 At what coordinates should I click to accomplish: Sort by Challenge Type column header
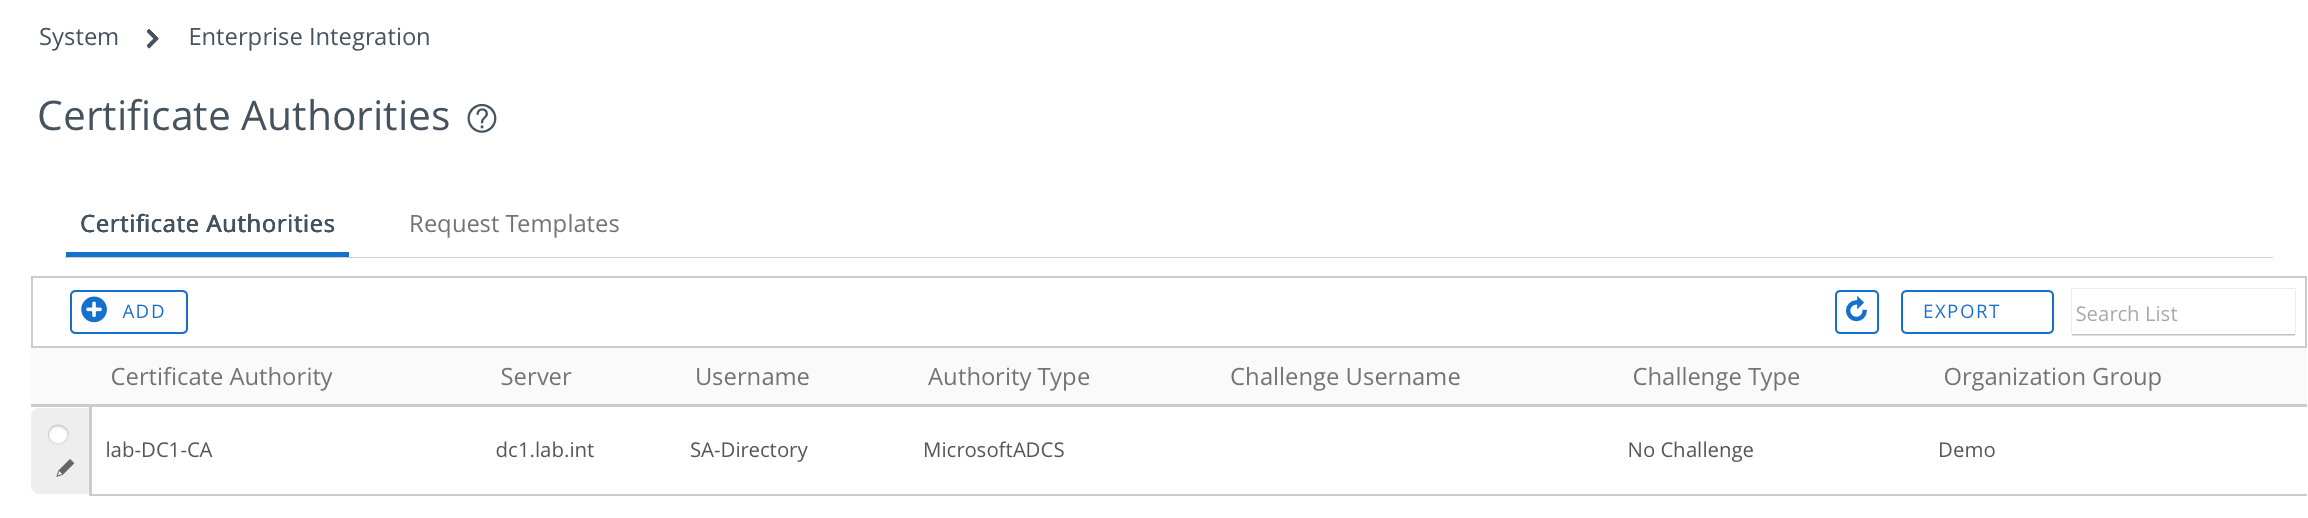(x=1715, y=377)
